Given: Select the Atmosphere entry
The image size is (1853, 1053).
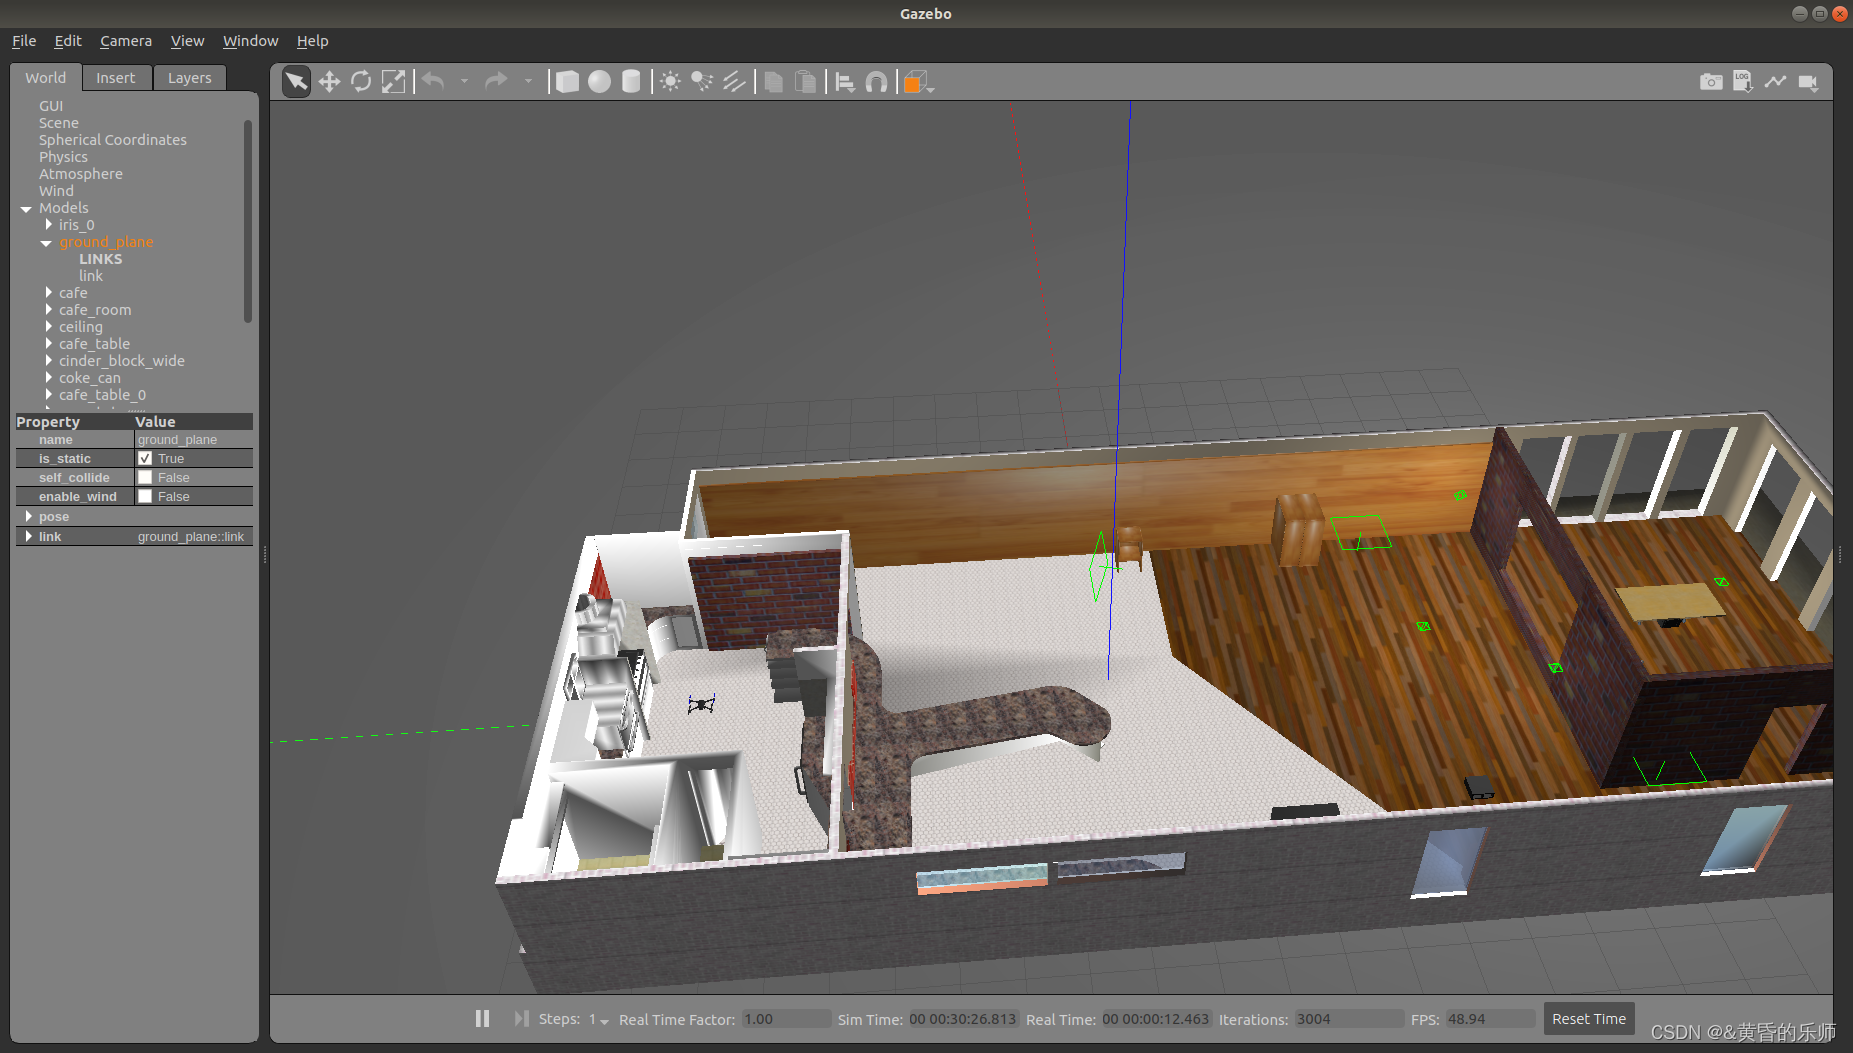Looking at the screenshot, I should pyautogui.click(x=81, y=174).
